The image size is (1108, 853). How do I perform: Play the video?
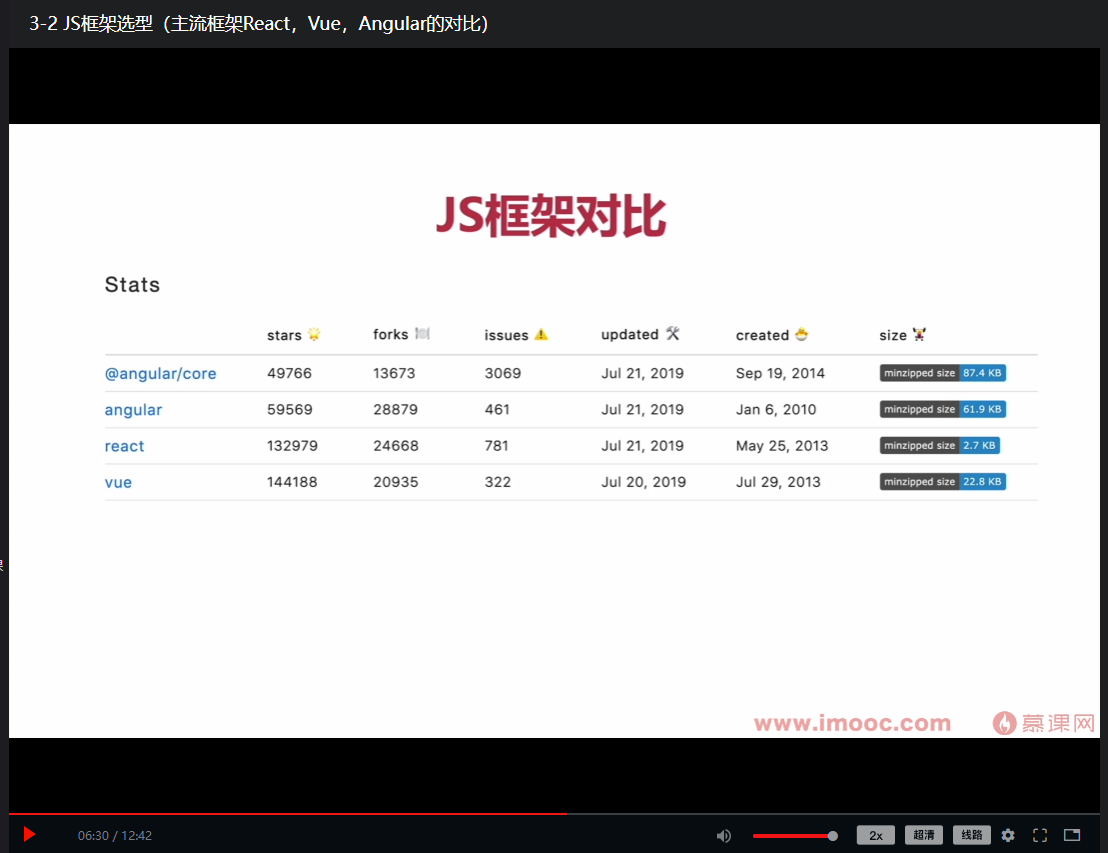(x=29, y=835)
